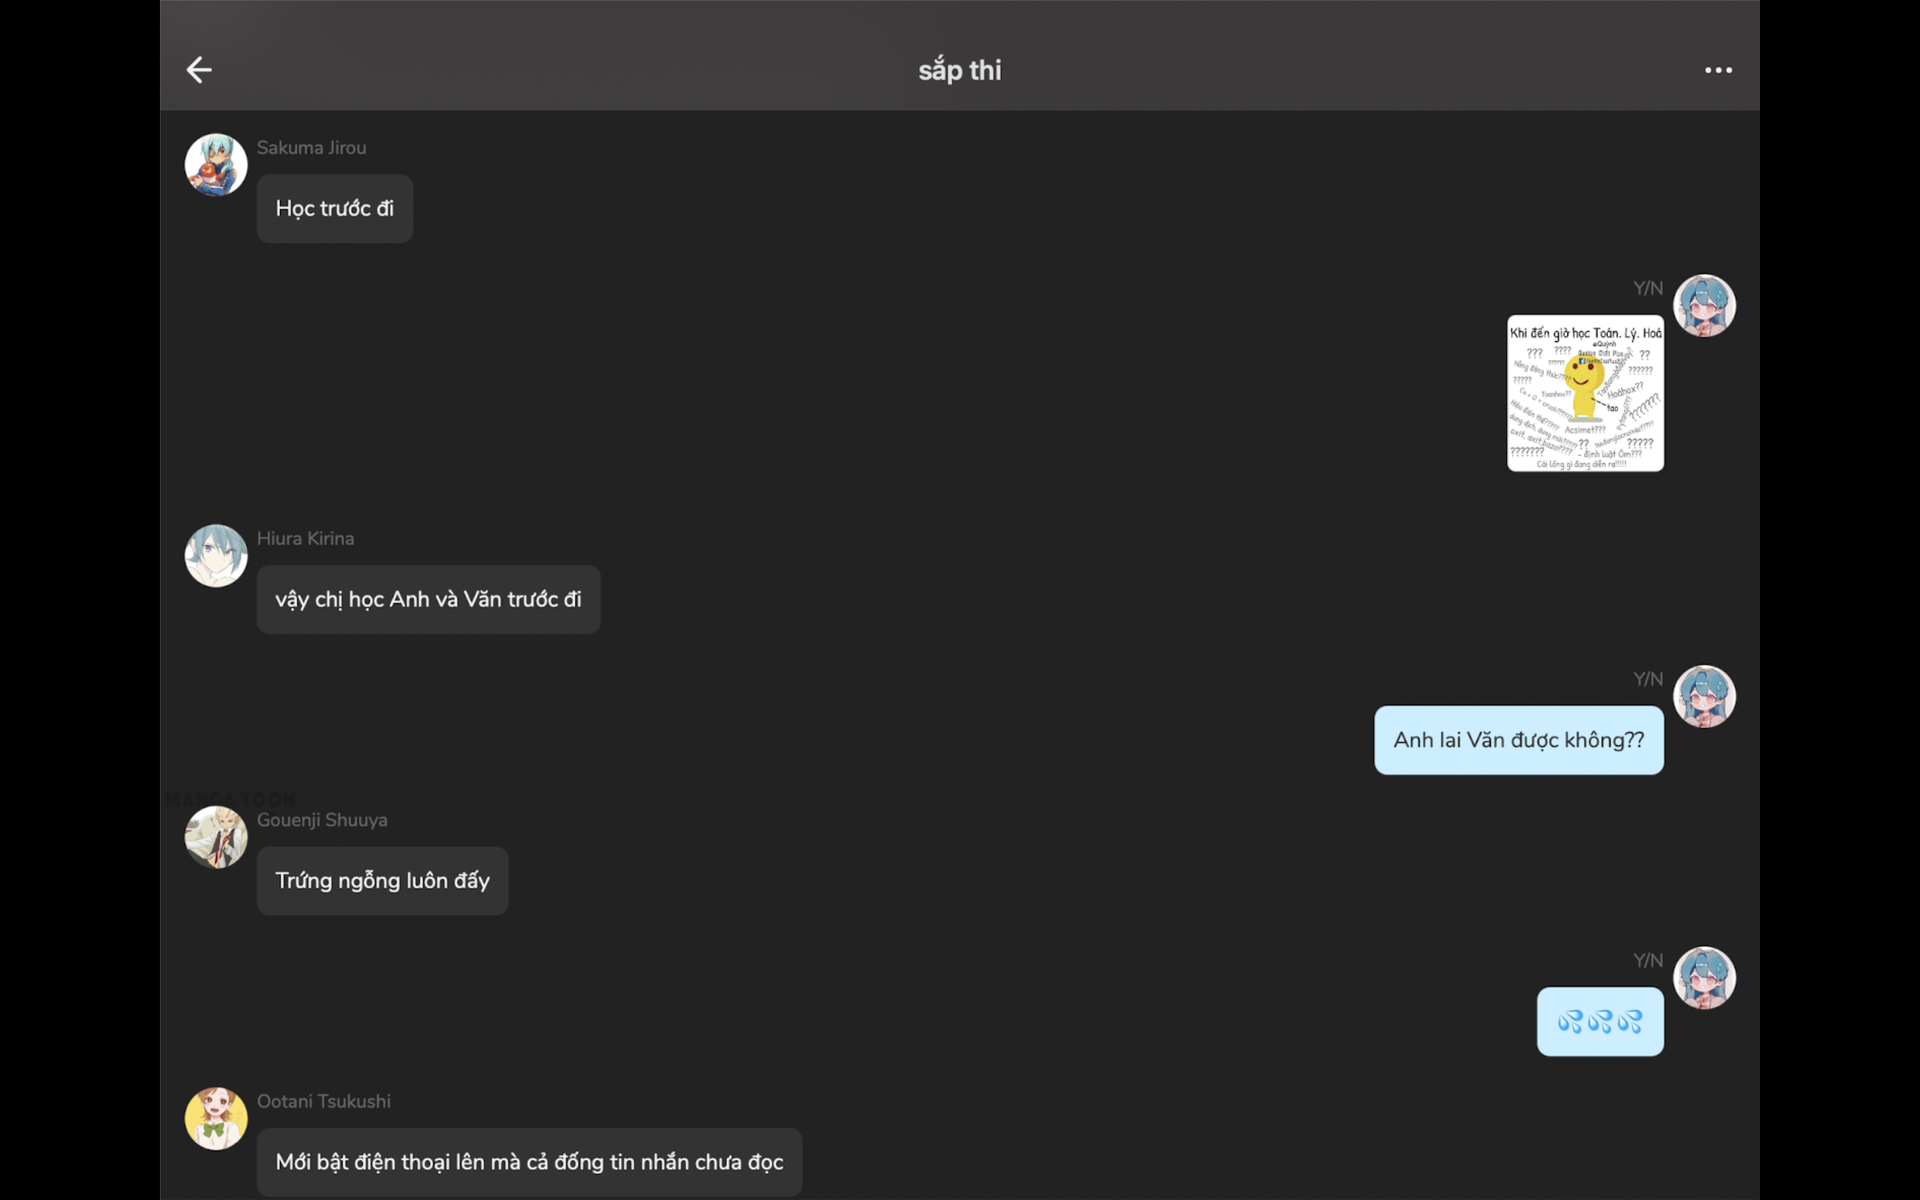
Task: Click the sender name Gouenji Shuuya
Action: [x=322, y=820]
